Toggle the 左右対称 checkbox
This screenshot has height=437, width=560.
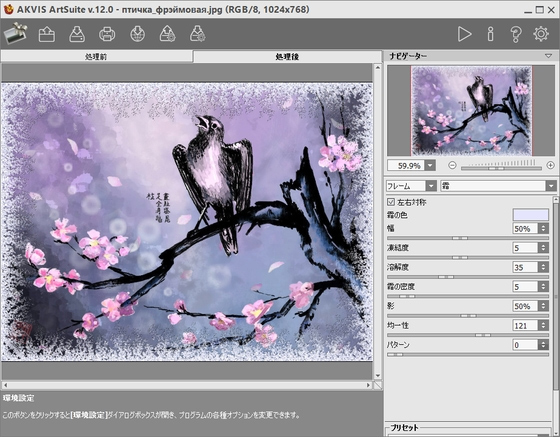coord(391,202)
